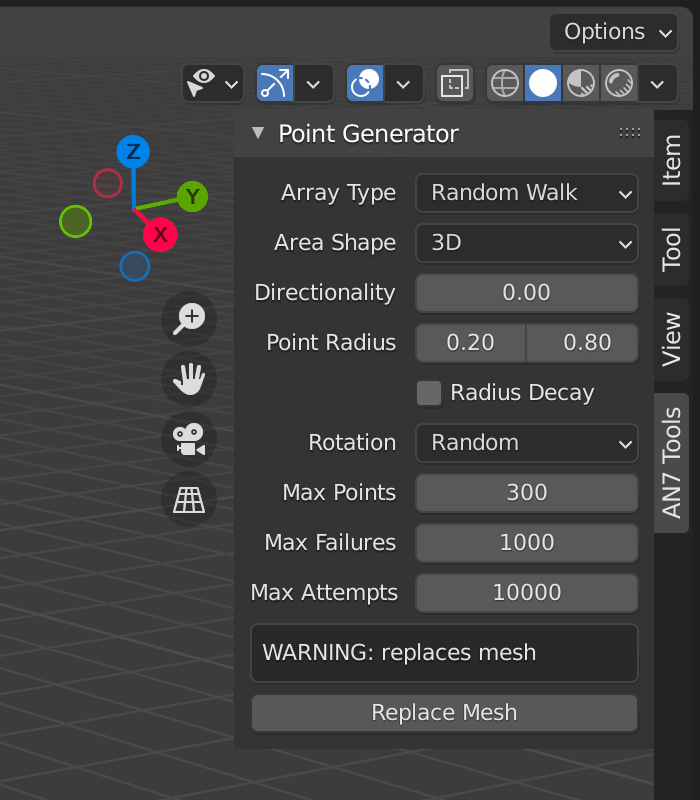Viewport: 700px width, 800px height.
Task: Click the Max Points field
Action: tap(527, 493)
